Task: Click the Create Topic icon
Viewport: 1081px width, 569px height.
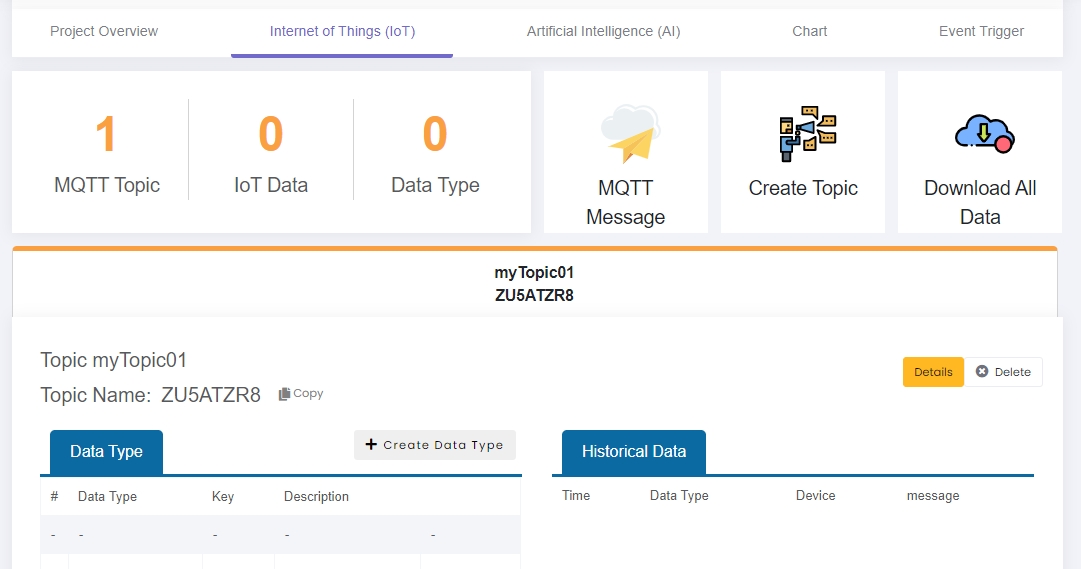Action: [x=807, y=134]
